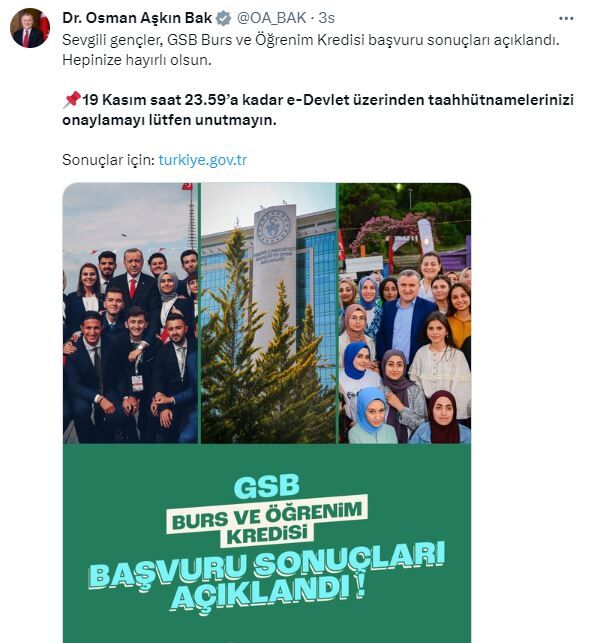Open the right photo of young women group
592x643 pixels.
point(405,313)
